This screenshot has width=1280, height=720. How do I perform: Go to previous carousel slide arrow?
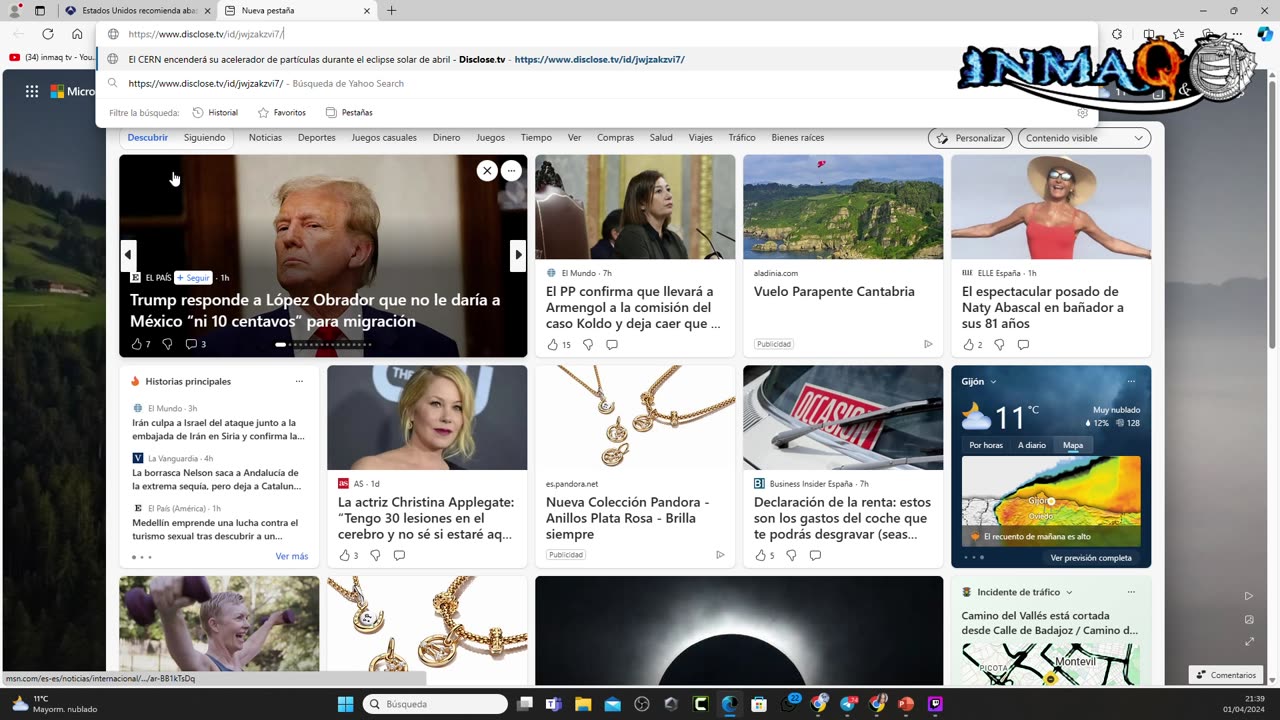point(128,255)
